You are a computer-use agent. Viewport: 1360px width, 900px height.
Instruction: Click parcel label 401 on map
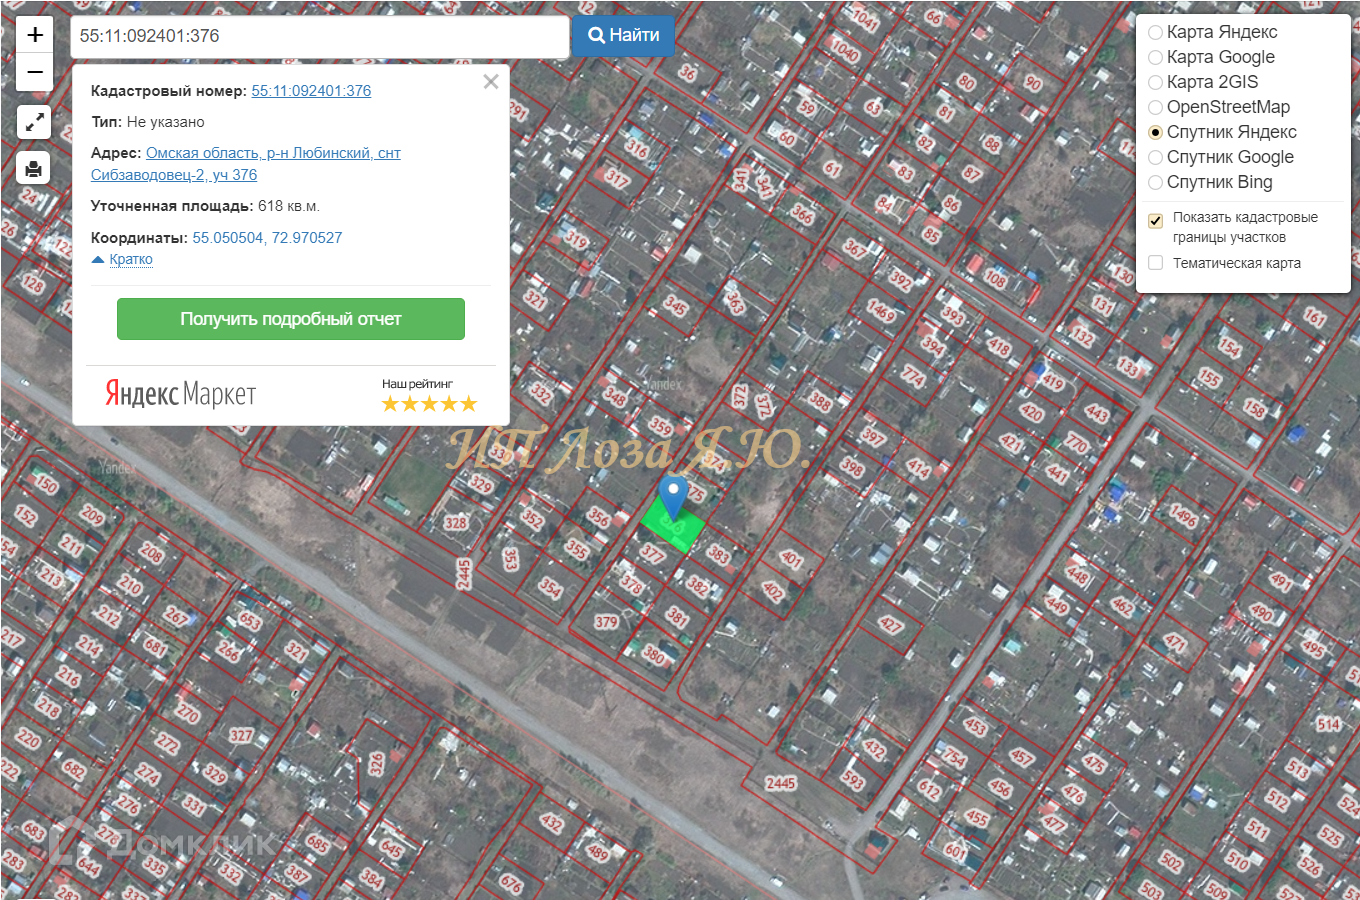click(x=792, y=559)
